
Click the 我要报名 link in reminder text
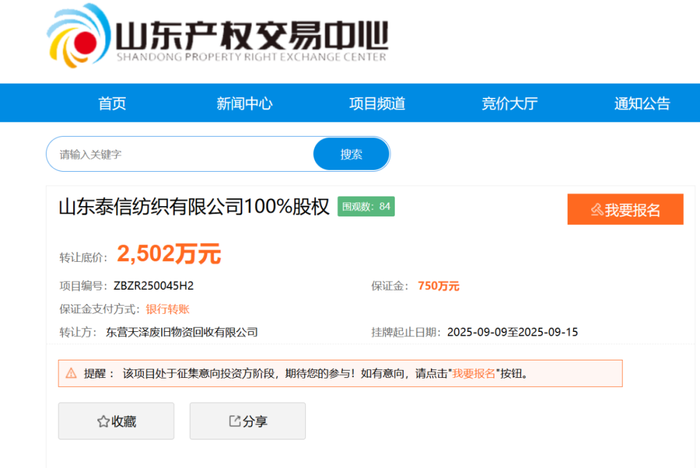pyautogui.click(x=474, y=373)
